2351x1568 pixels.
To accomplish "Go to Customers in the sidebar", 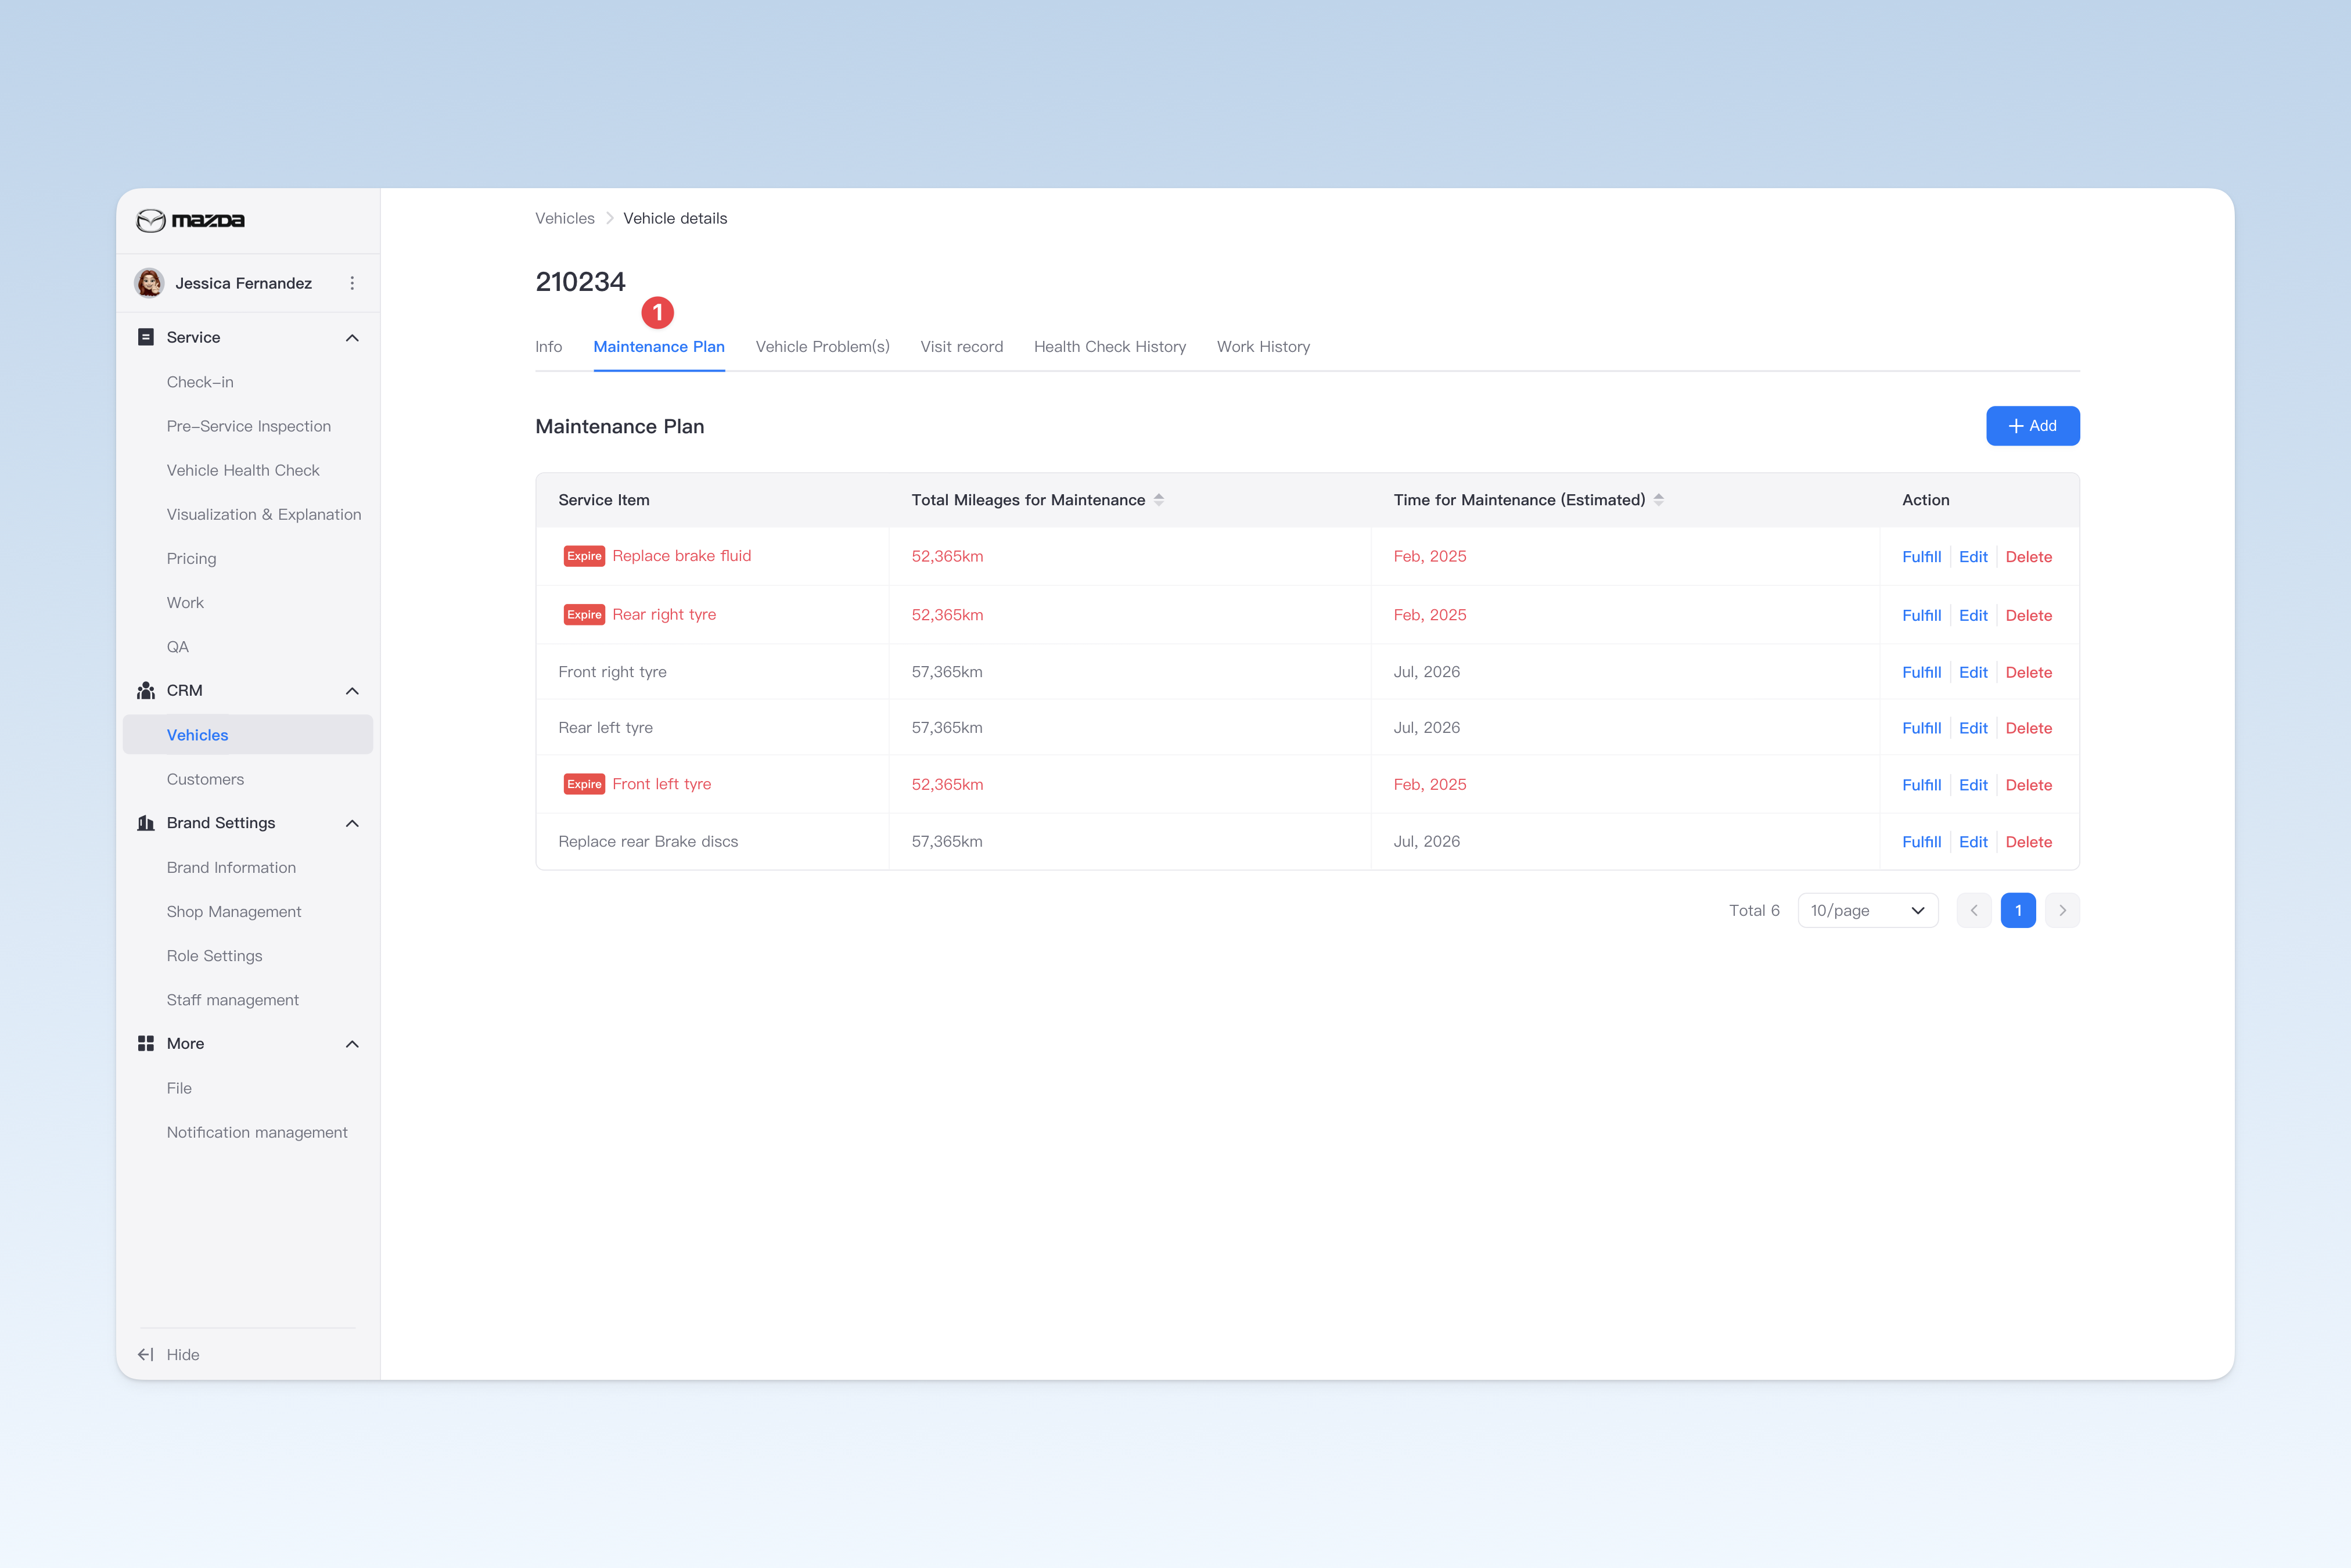I will point(205,779).
